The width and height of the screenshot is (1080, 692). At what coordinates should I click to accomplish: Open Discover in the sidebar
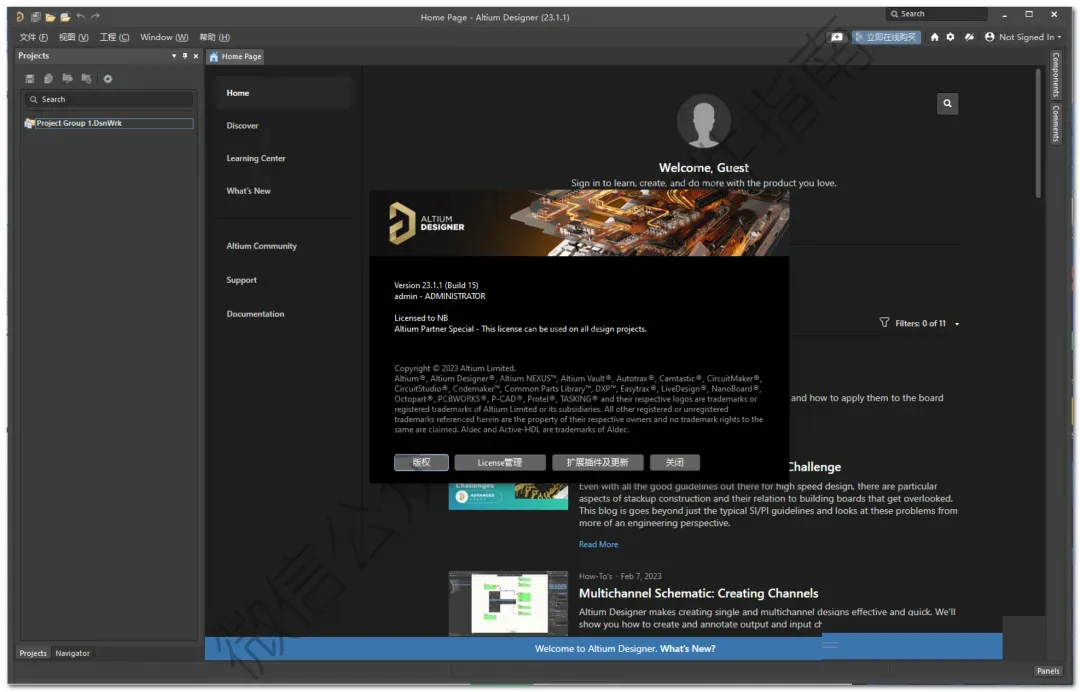(242, 125)
